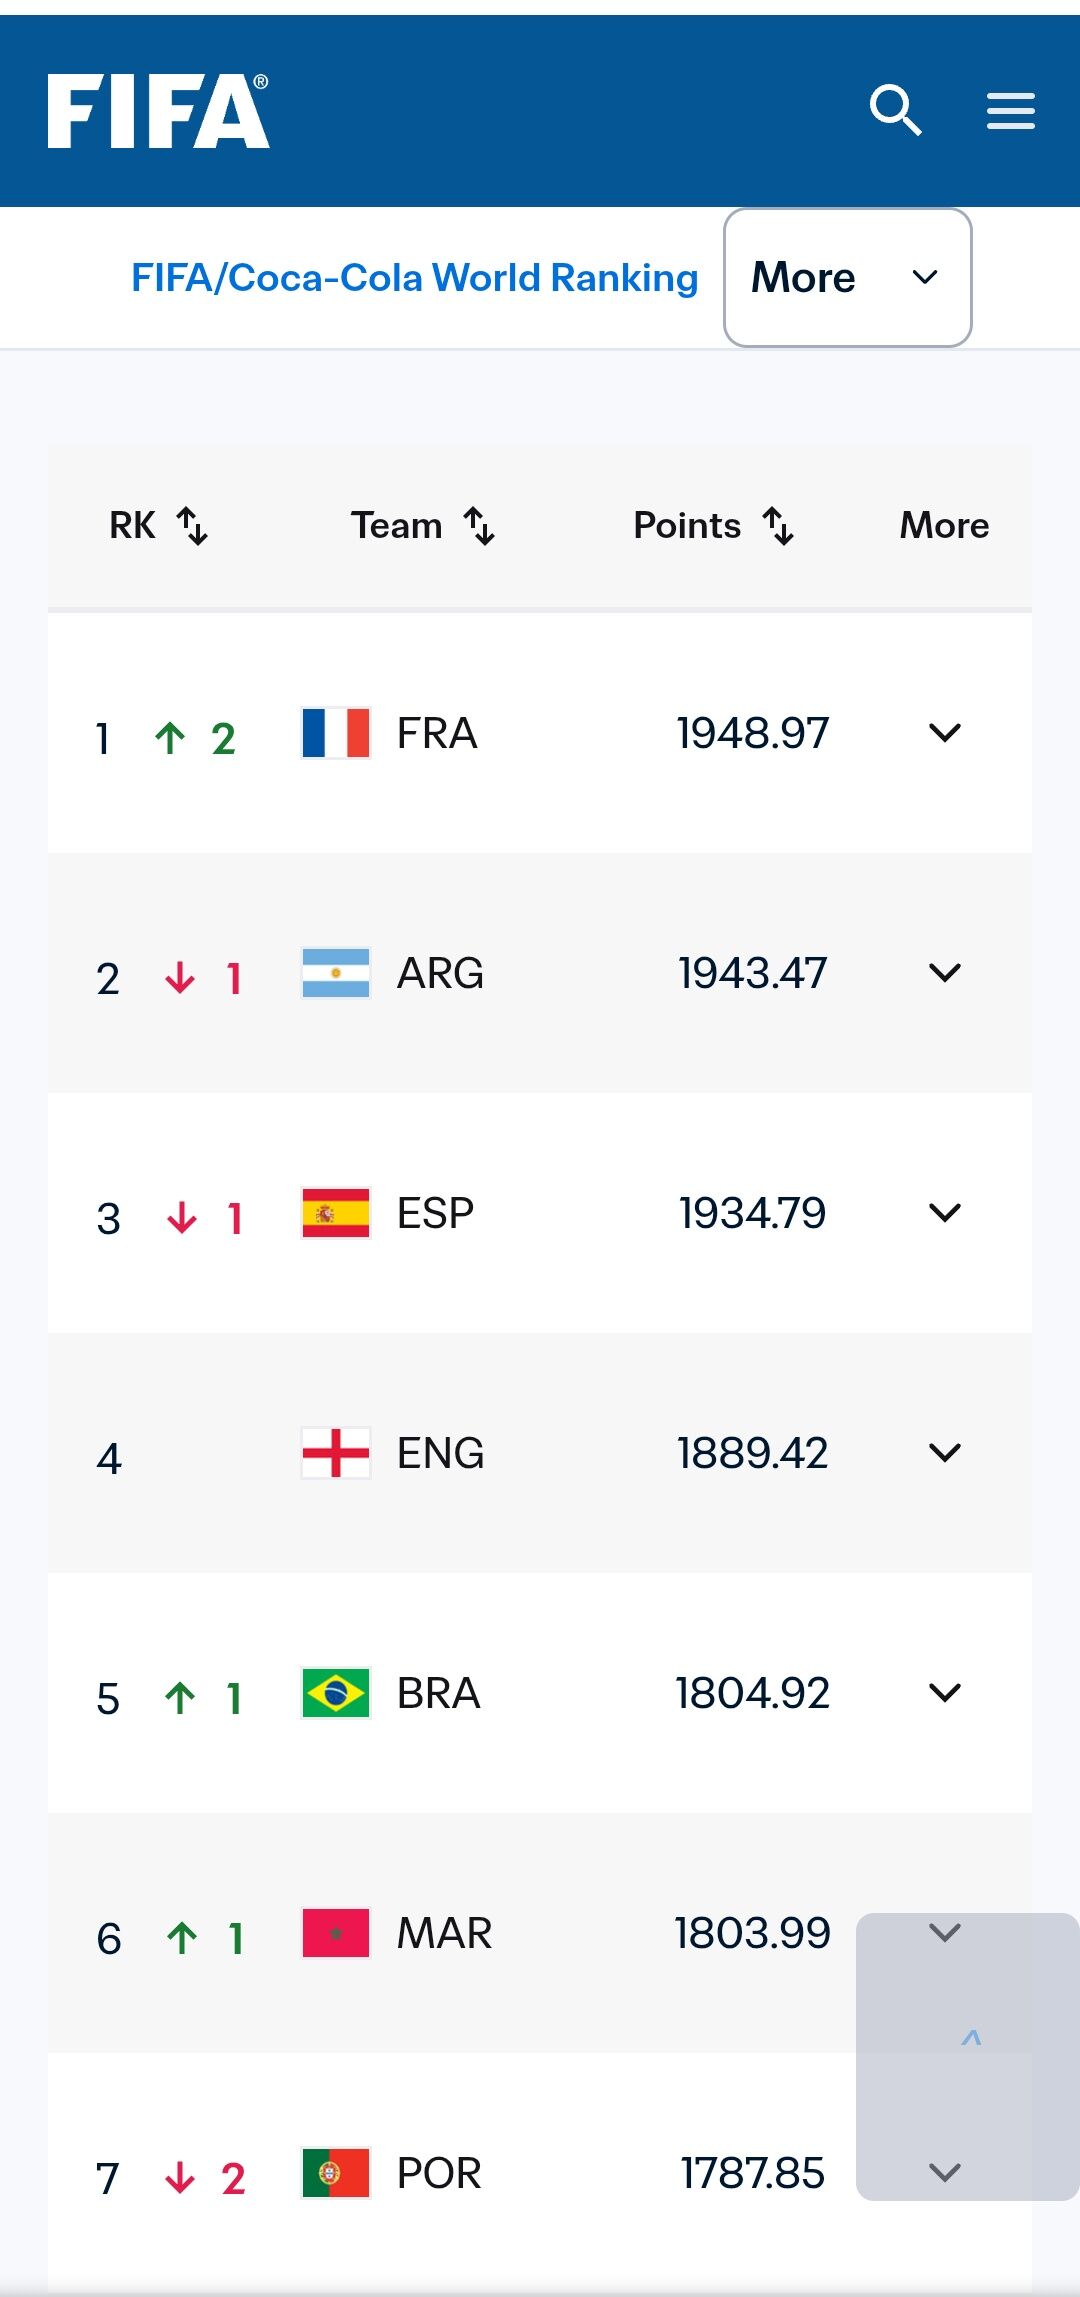This screenshot has width=1080, height=2297.
Task: Click the FIFA logo
Action: 158,111
